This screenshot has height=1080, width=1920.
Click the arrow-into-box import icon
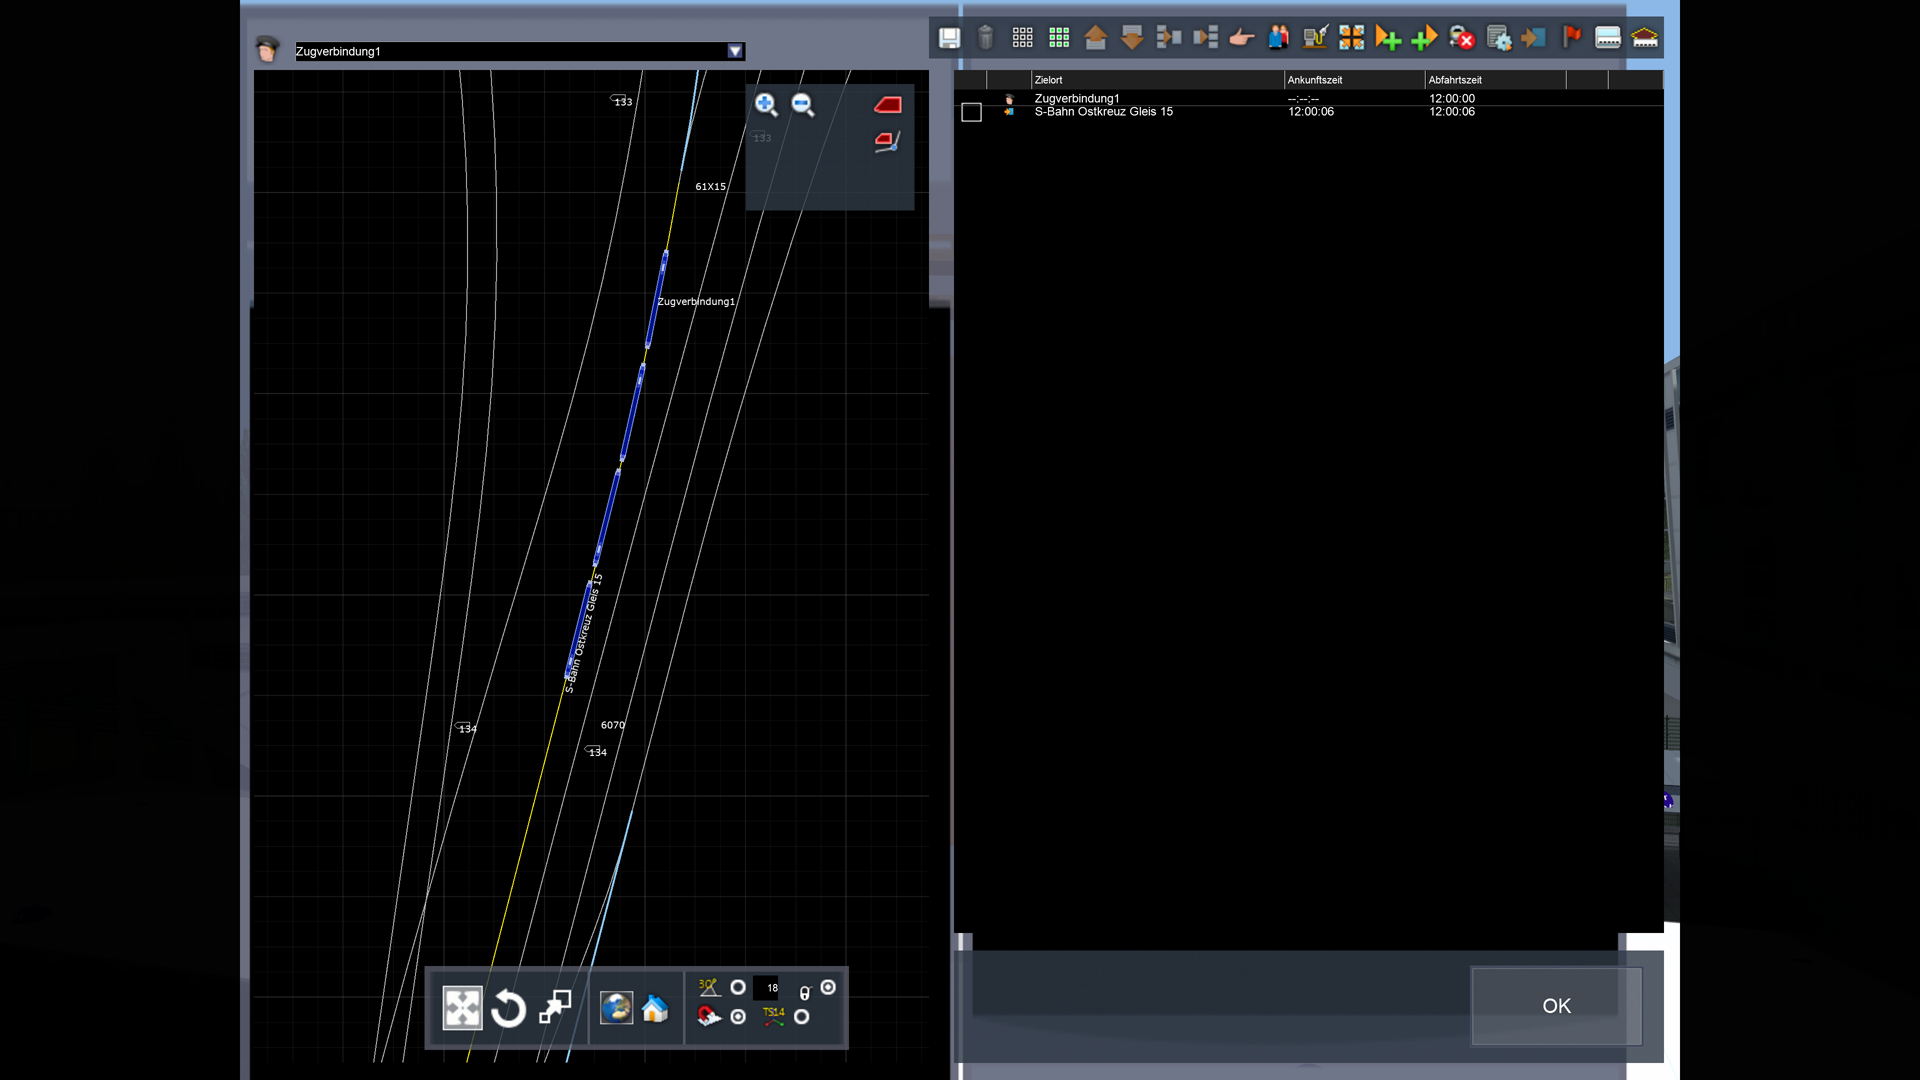point(1534,38)
